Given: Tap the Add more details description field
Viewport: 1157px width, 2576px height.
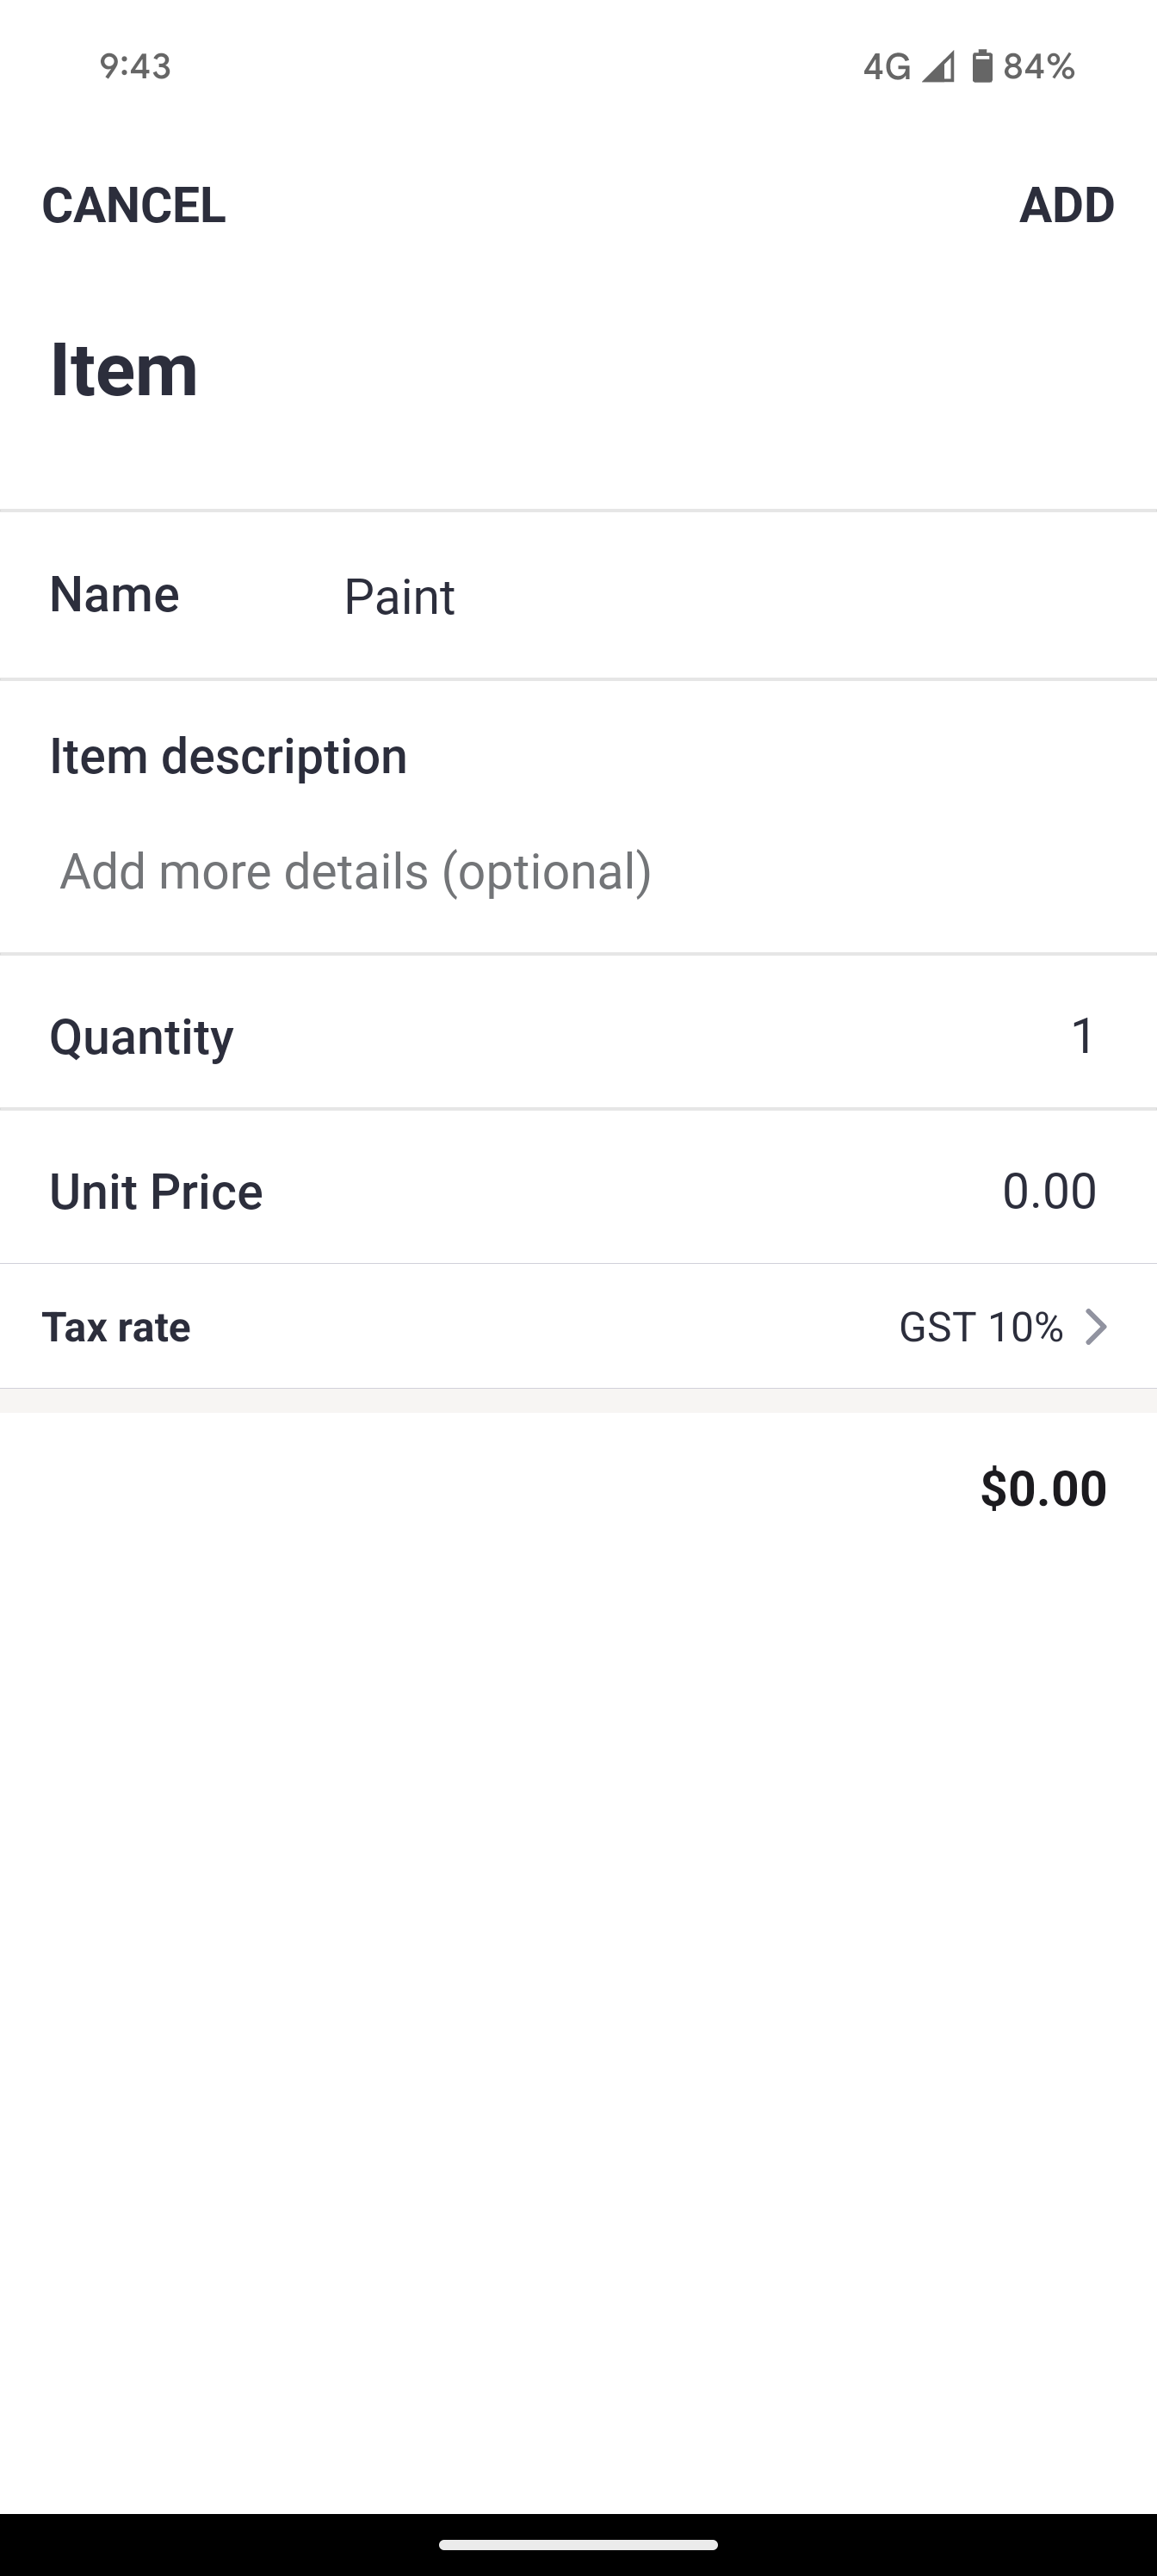Looking at the screenshot, I should (356, 871).
